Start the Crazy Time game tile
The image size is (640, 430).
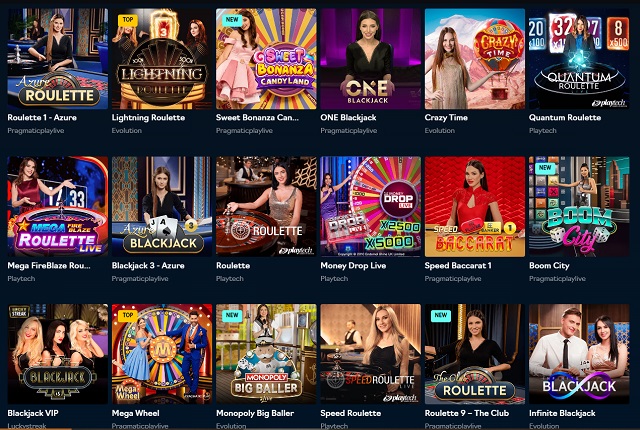475,59
